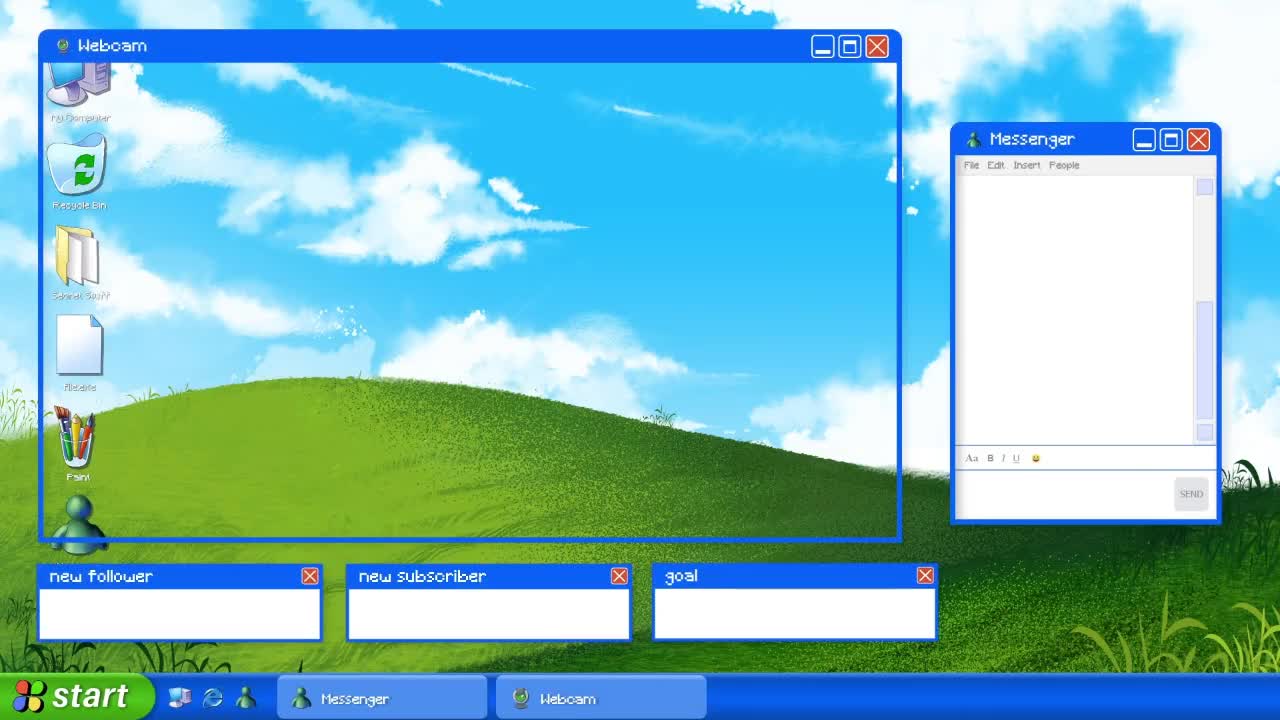The image size is (1280, 720).
Task: Open the My Computer desktop icon
Action: pyautogui.click(x=79, y=84)
